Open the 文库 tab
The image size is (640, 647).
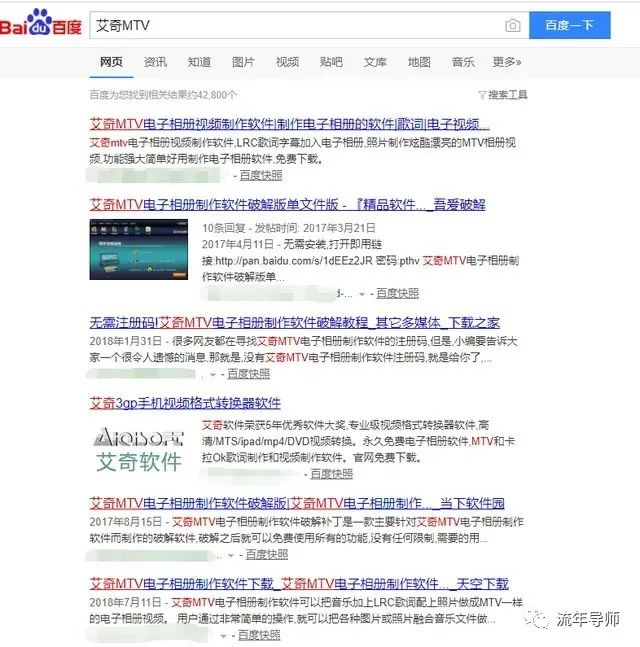(x=375, y=62)
